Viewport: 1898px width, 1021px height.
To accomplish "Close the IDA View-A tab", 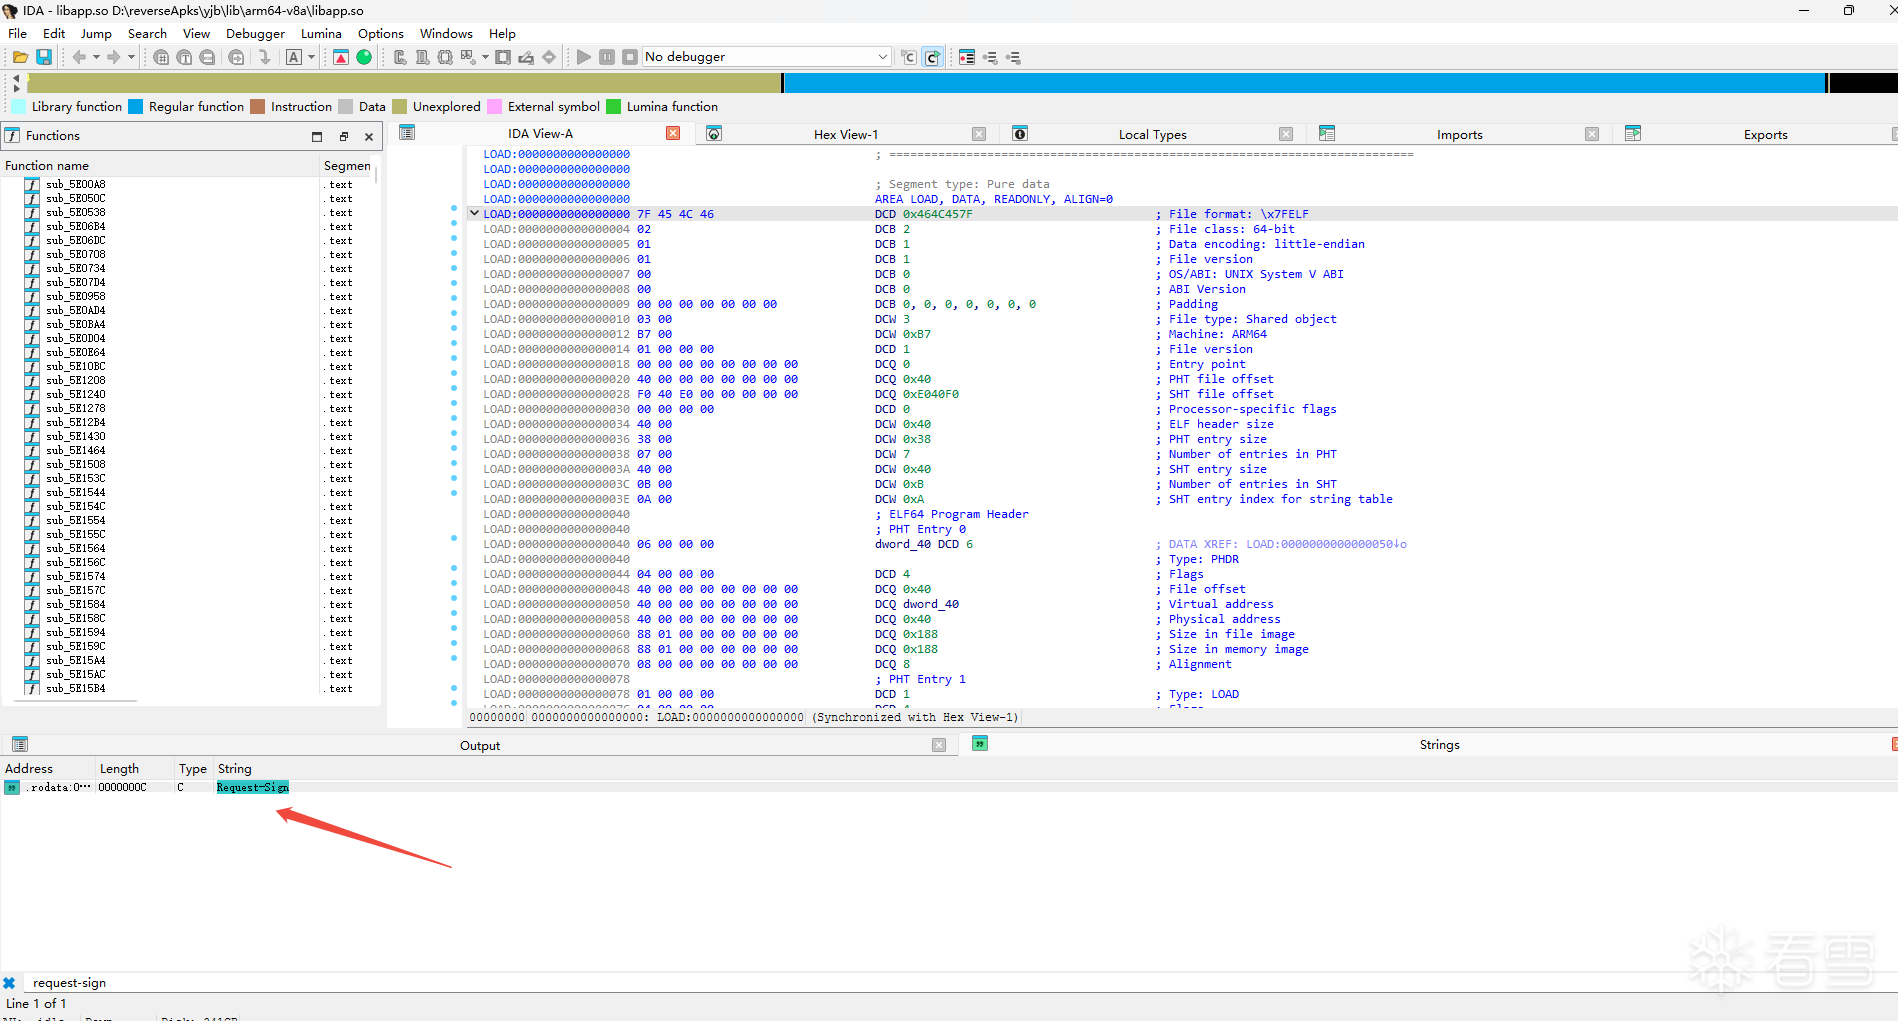I will coord(673,133).
